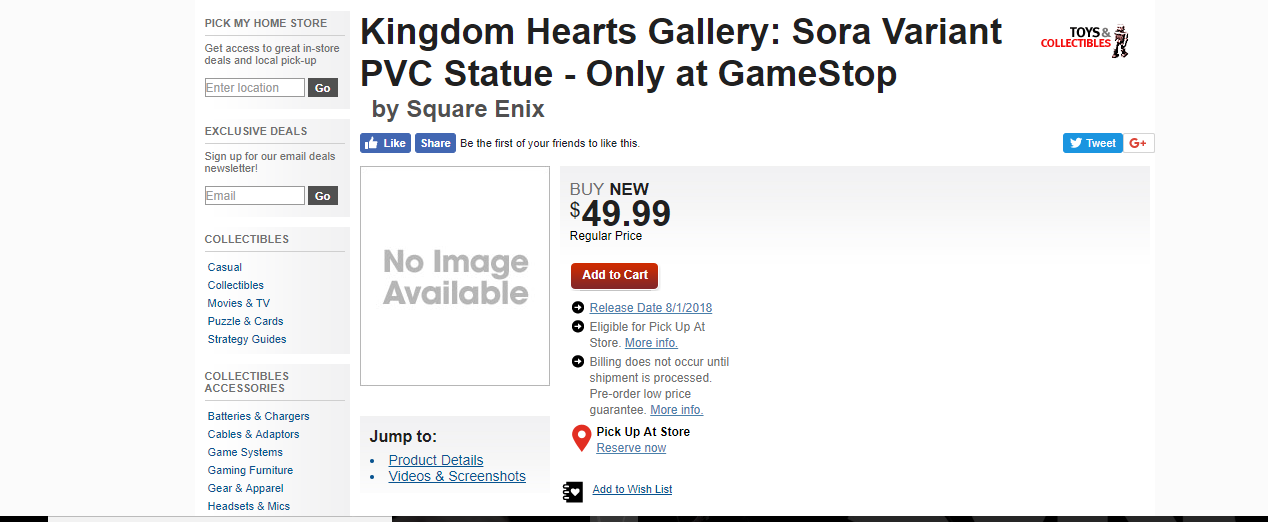The height and width of the screenshot is (522, 1268).
Task: Open the Reserve now link
Action: click(631, 448)
